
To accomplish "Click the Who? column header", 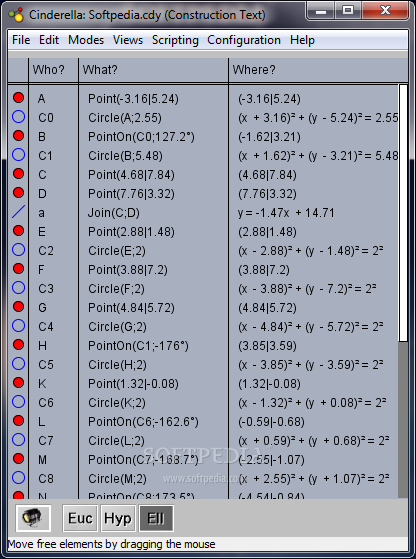I will click(x=53, y=70).
